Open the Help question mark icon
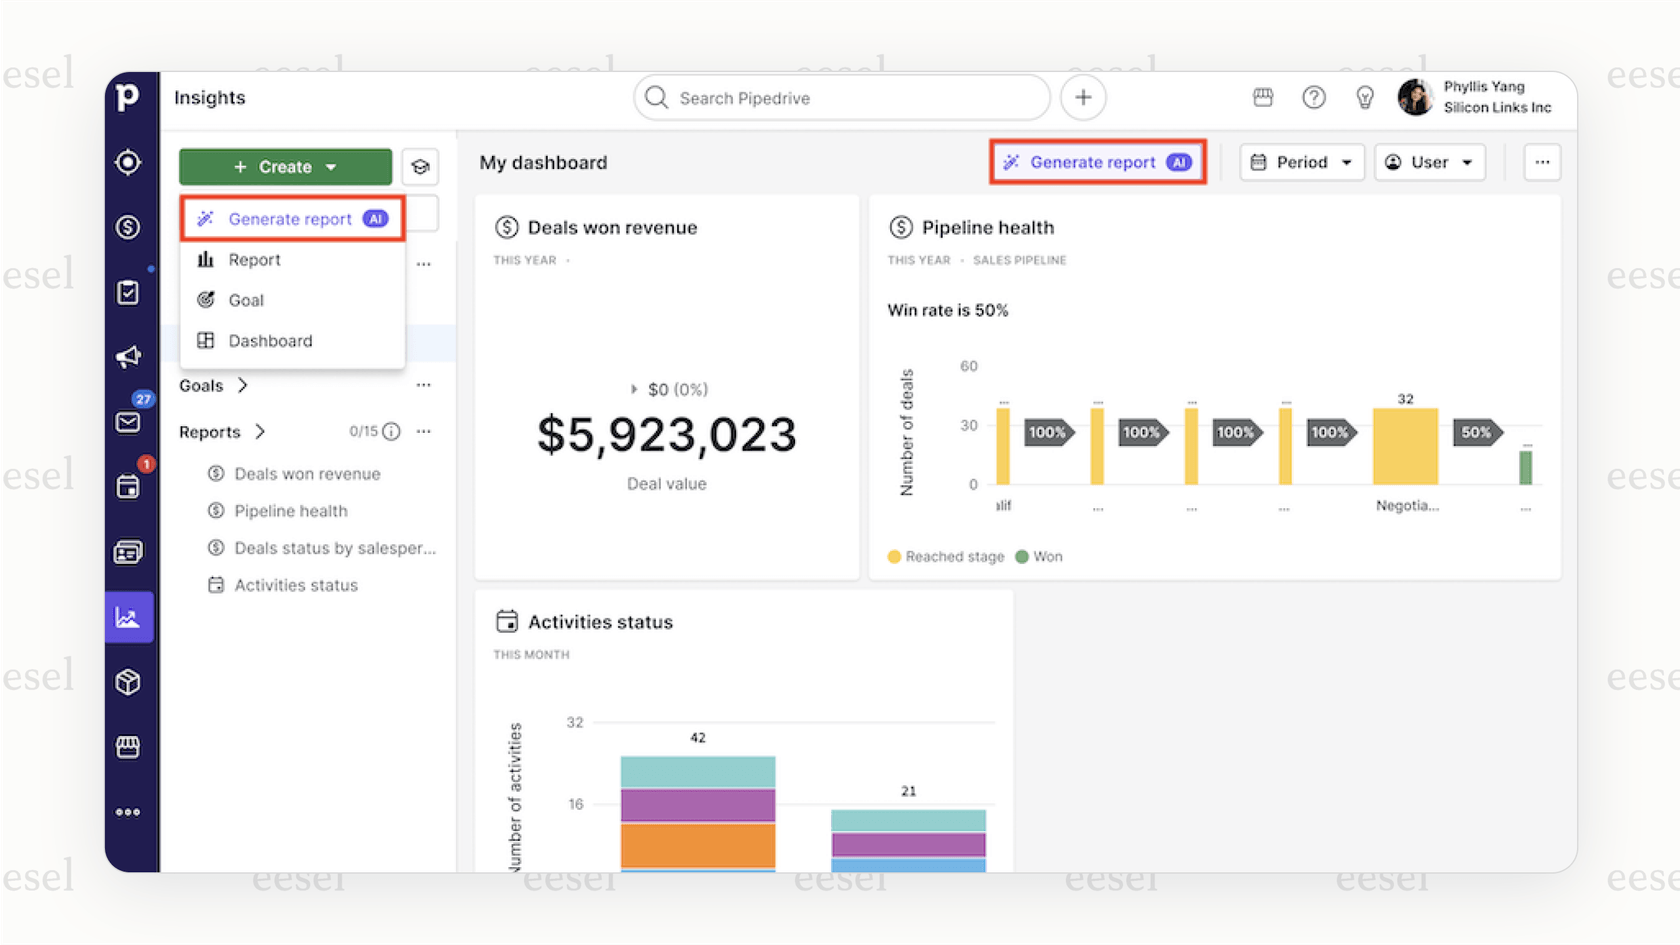 [1314, 97]
